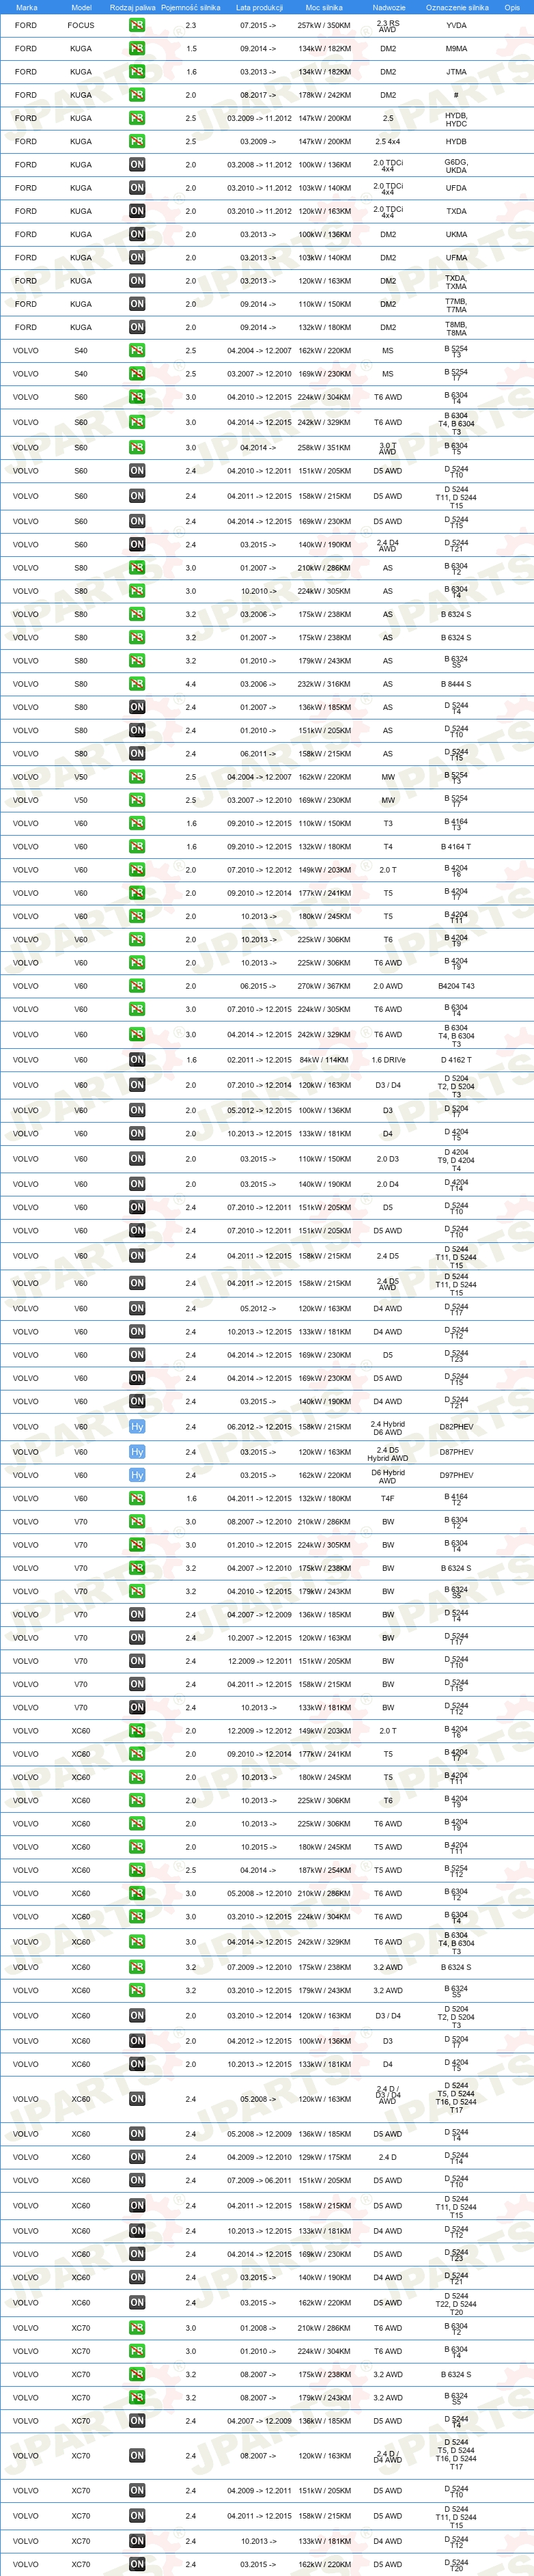Click diesel ON icon in G6DG, UKDA row
Screen dimensions: 534x2576
click(x=137, y=165)
